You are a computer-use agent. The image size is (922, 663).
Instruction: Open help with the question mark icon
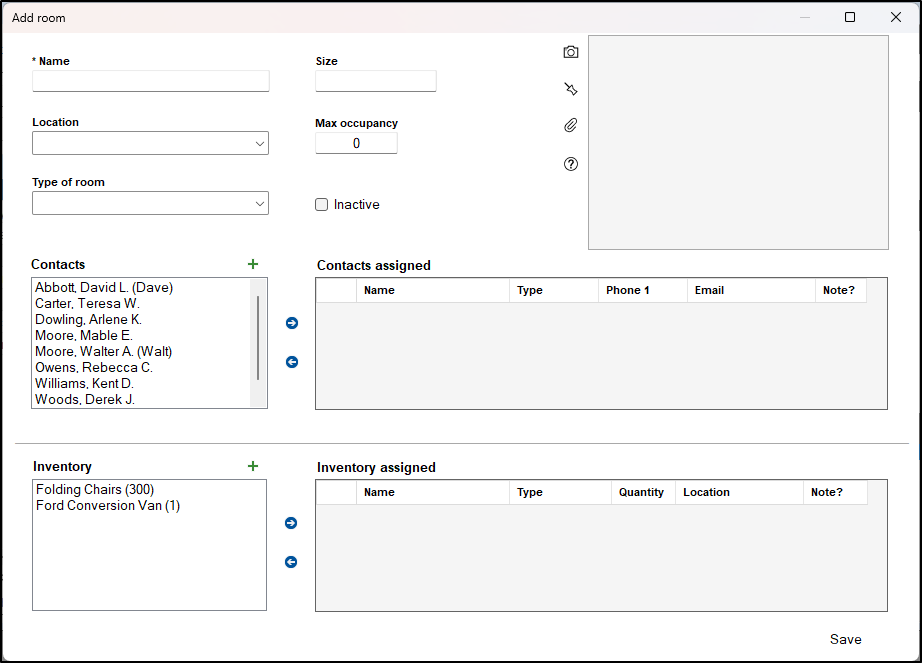tap(571, 164)
